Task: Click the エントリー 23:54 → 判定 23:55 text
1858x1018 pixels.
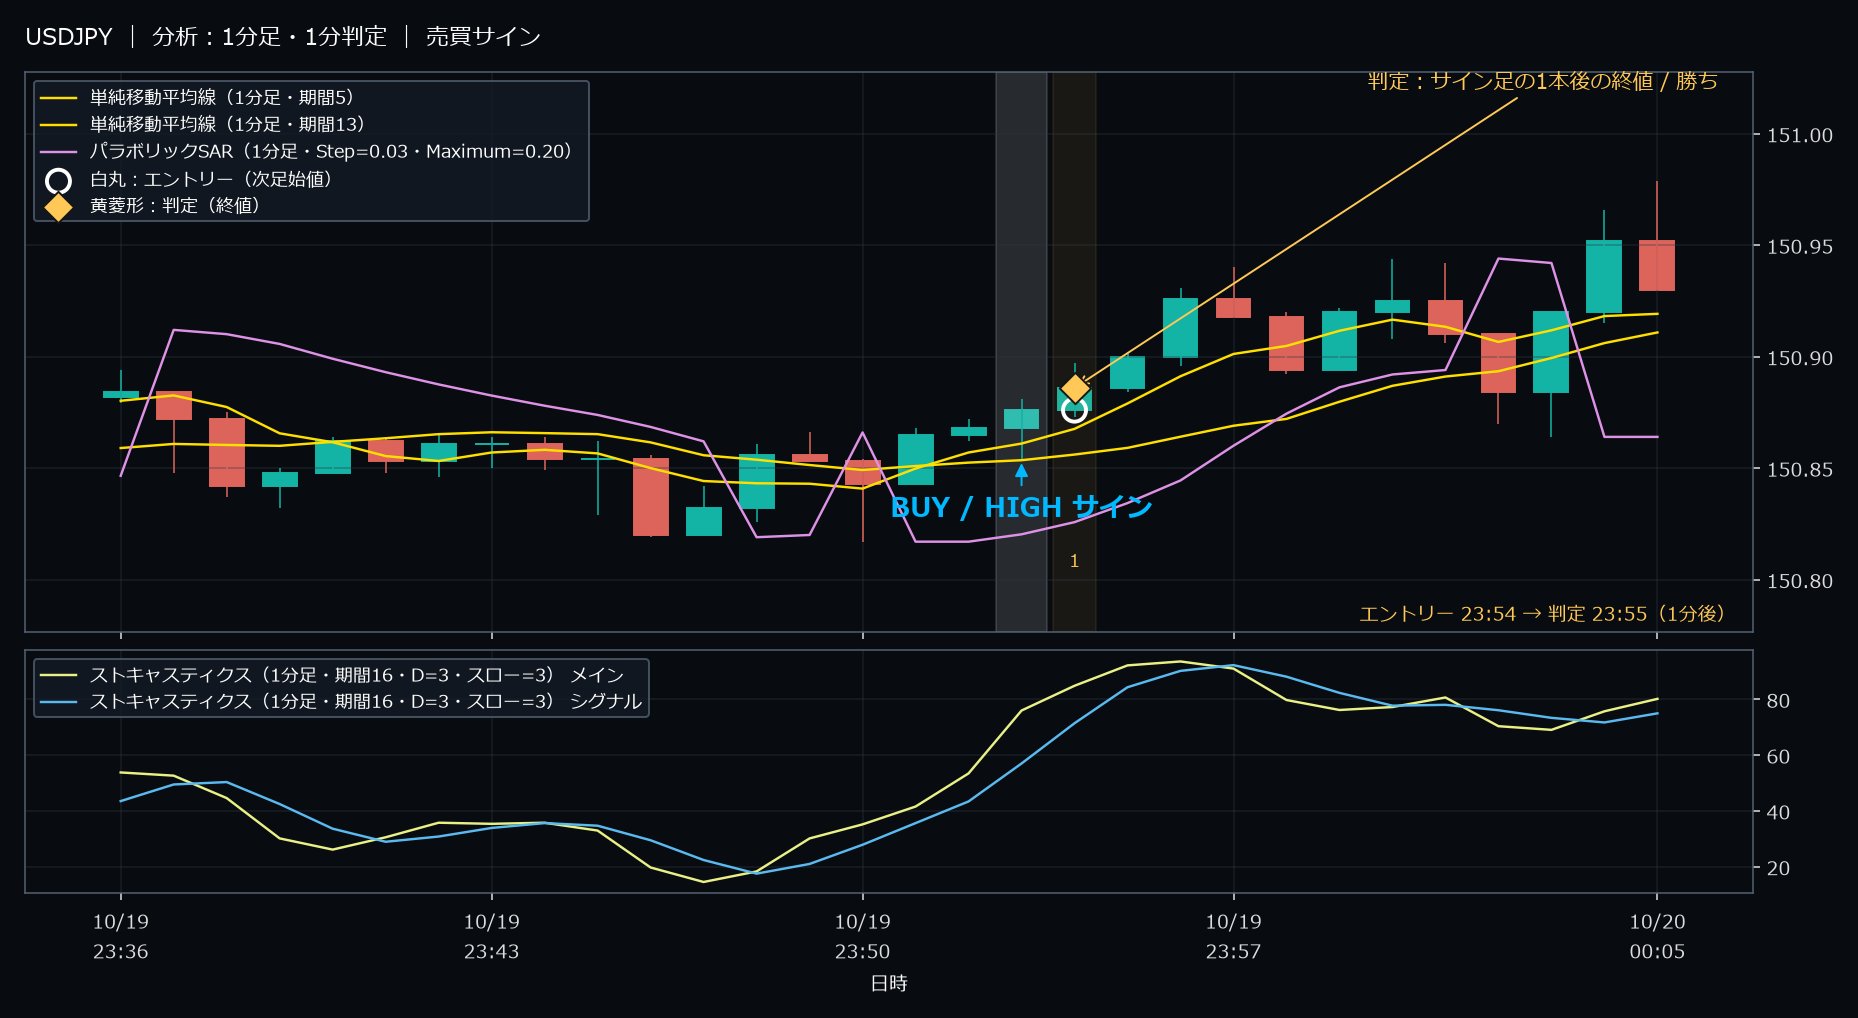Action: [1542, 613]
